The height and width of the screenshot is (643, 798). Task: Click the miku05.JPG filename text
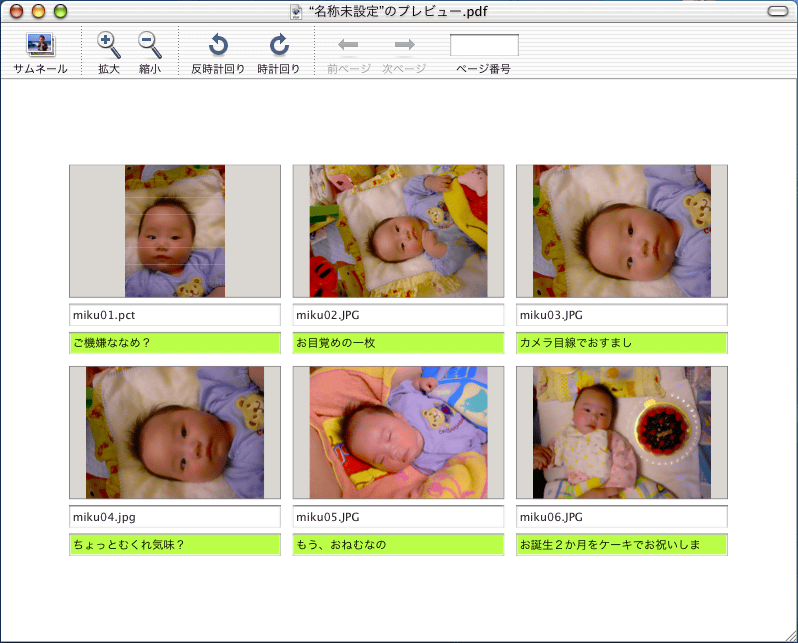[x=328, y=517]
